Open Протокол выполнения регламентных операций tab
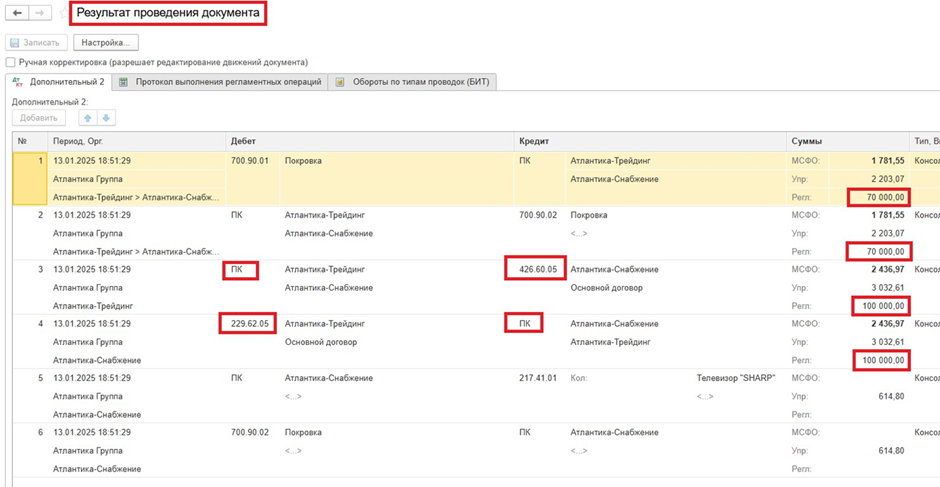 click(220, 82)
